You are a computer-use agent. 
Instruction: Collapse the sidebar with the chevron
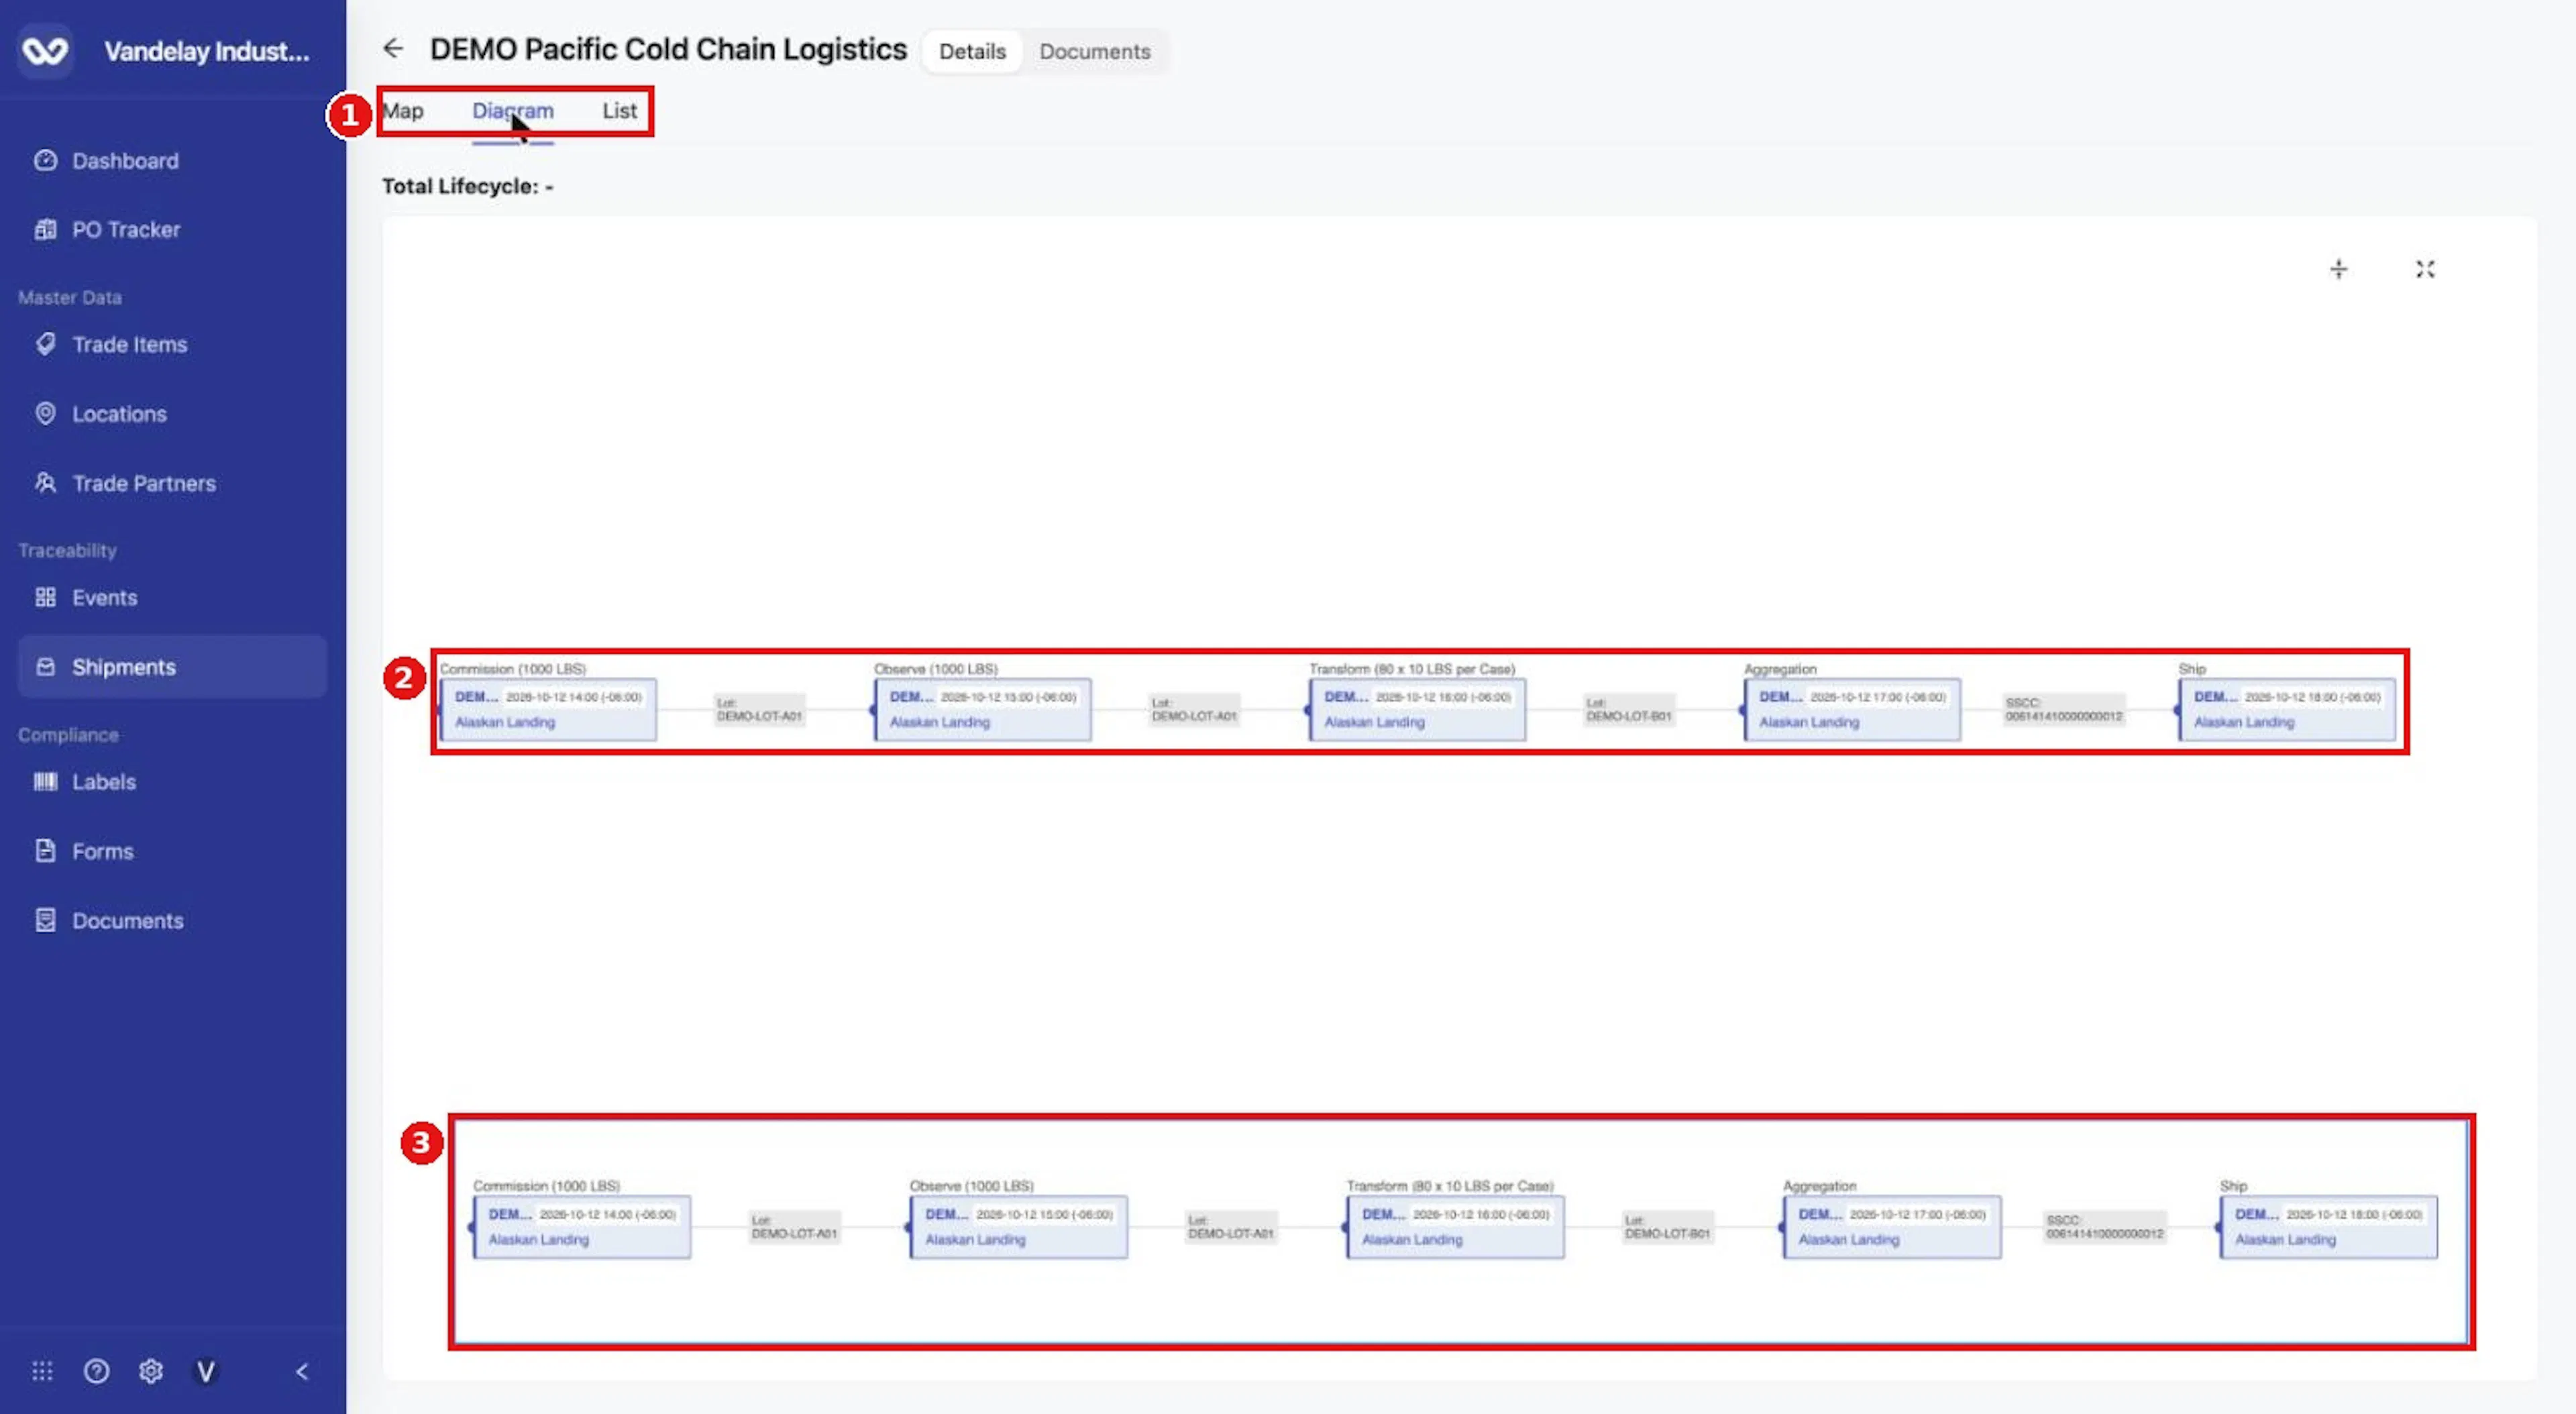(302, 1371)
